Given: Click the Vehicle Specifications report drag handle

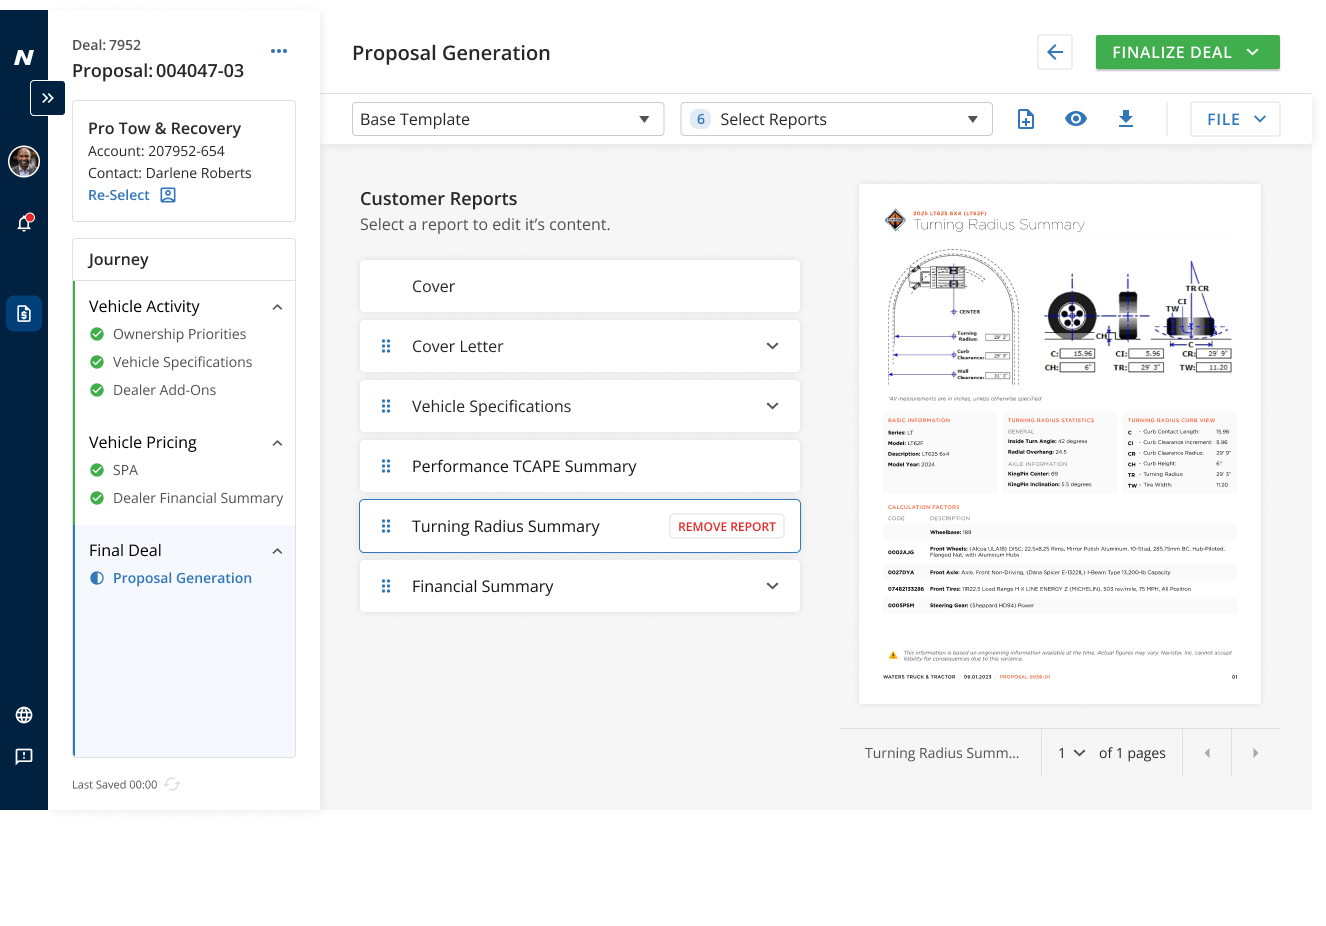Looking at the screenshot, I should 386,406.
